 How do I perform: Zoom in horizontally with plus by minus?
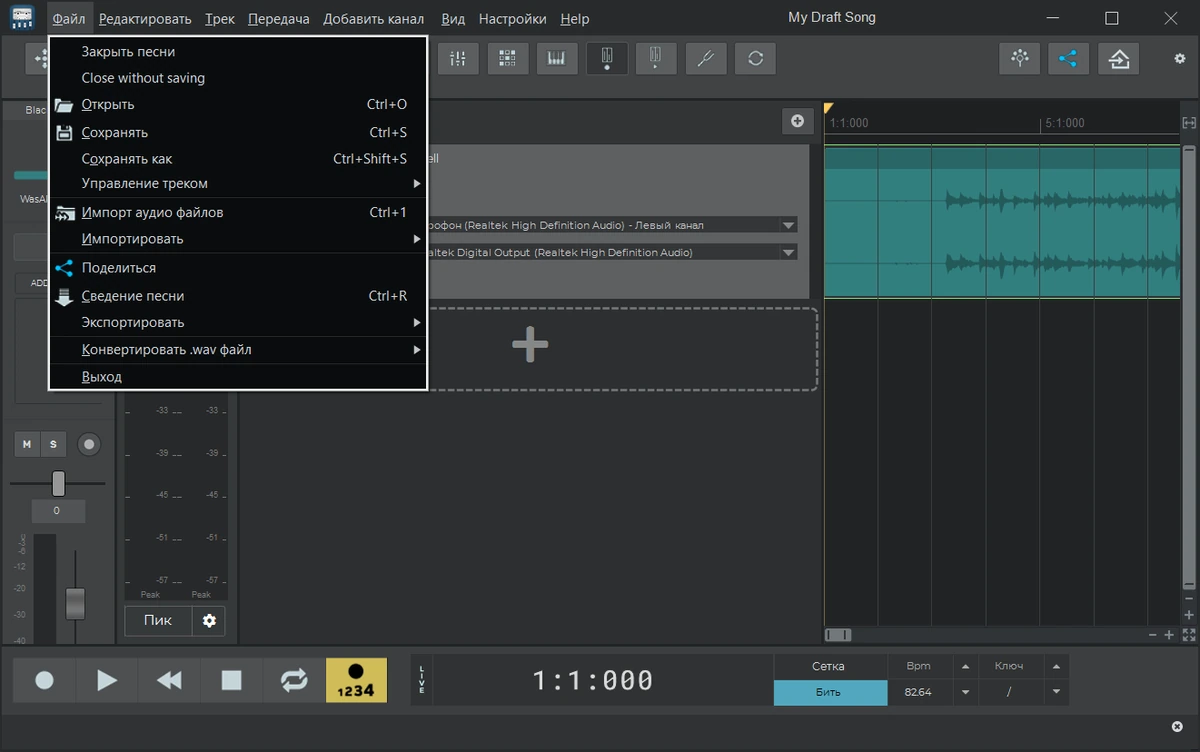pyautogui.click(x=1169, y=635)
